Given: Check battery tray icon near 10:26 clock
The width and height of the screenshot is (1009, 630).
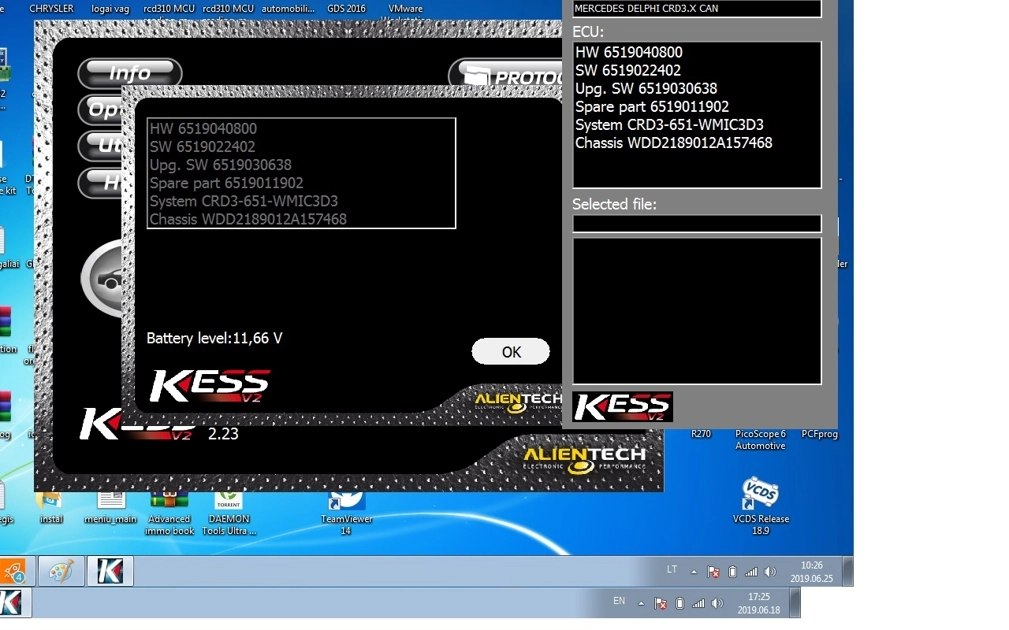Looking at the screenshot, I should click(732, 571).
